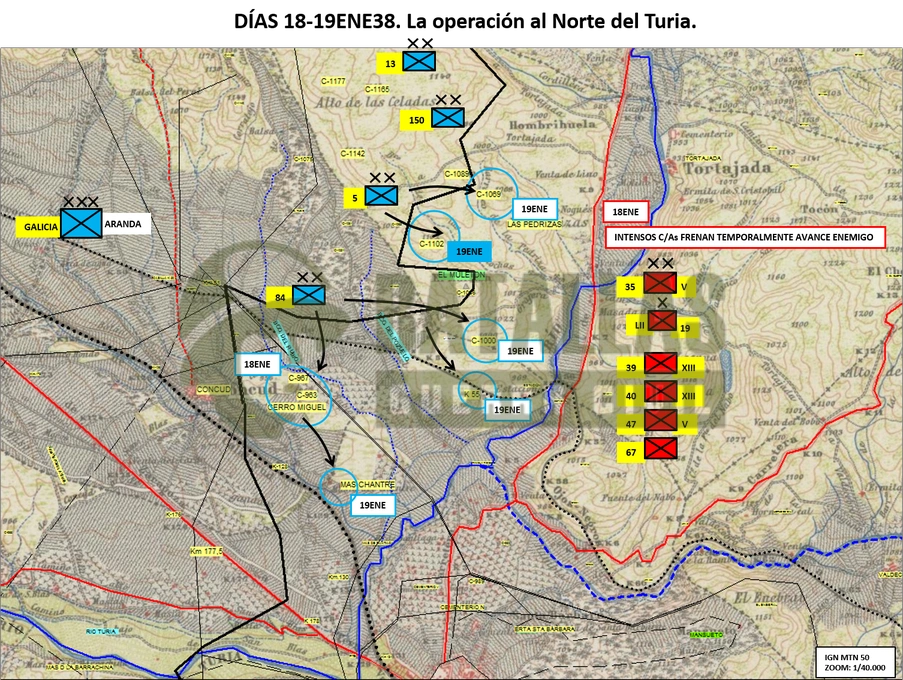Click the green EL MULETON label
Screen dimensions: 903x680
462,275
